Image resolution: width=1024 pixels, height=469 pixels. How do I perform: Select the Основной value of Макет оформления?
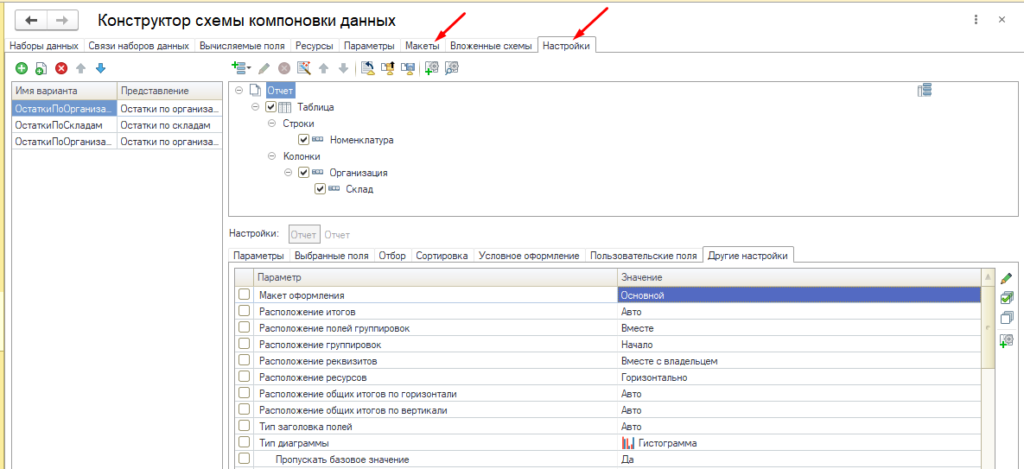[x=799, y=295]
